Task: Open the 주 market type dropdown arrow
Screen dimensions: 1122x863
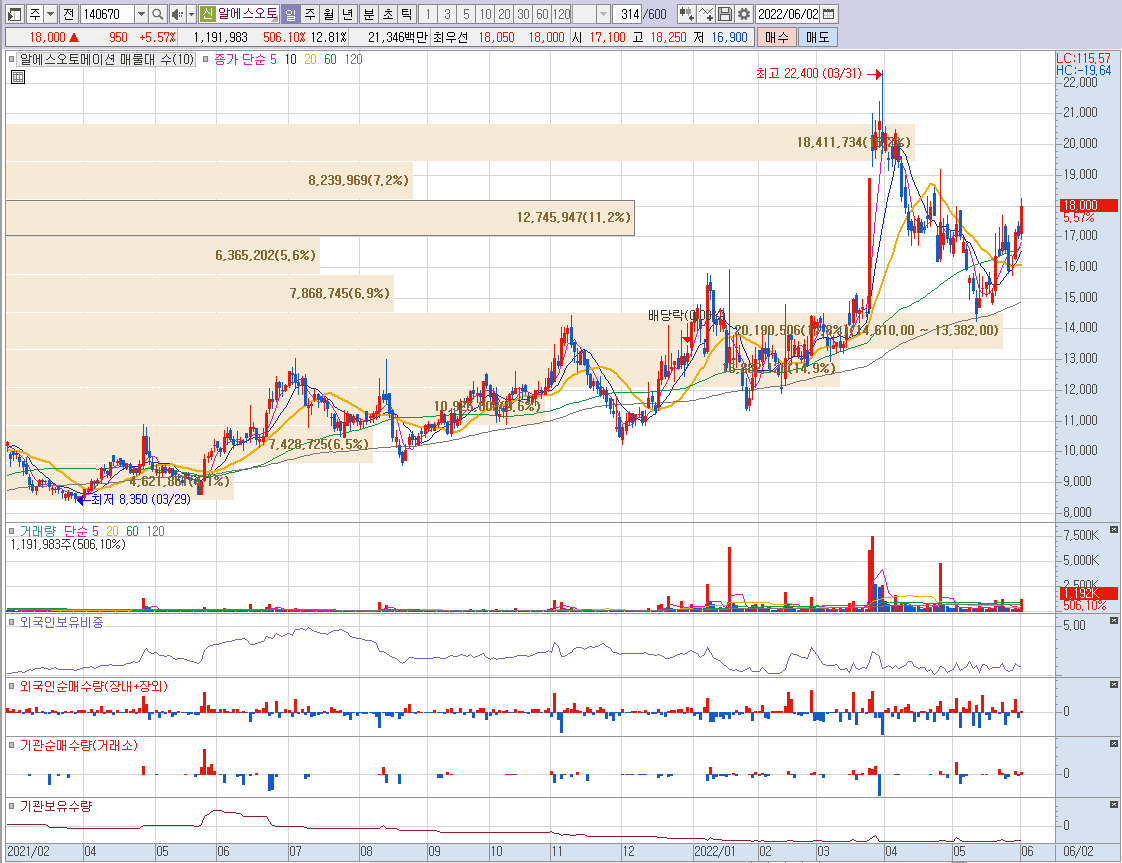Action: tap(50, 14)
